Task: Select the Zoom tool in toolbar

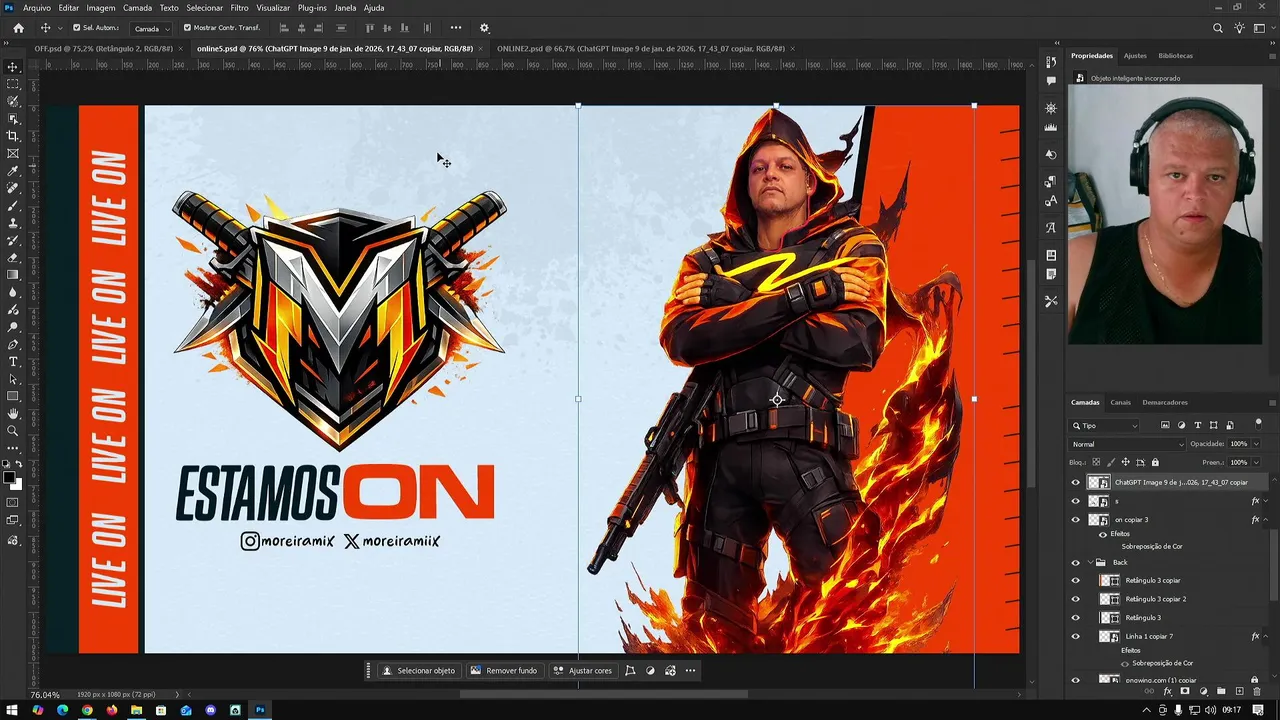Action: pyautogui.click(x=13, y=431)
